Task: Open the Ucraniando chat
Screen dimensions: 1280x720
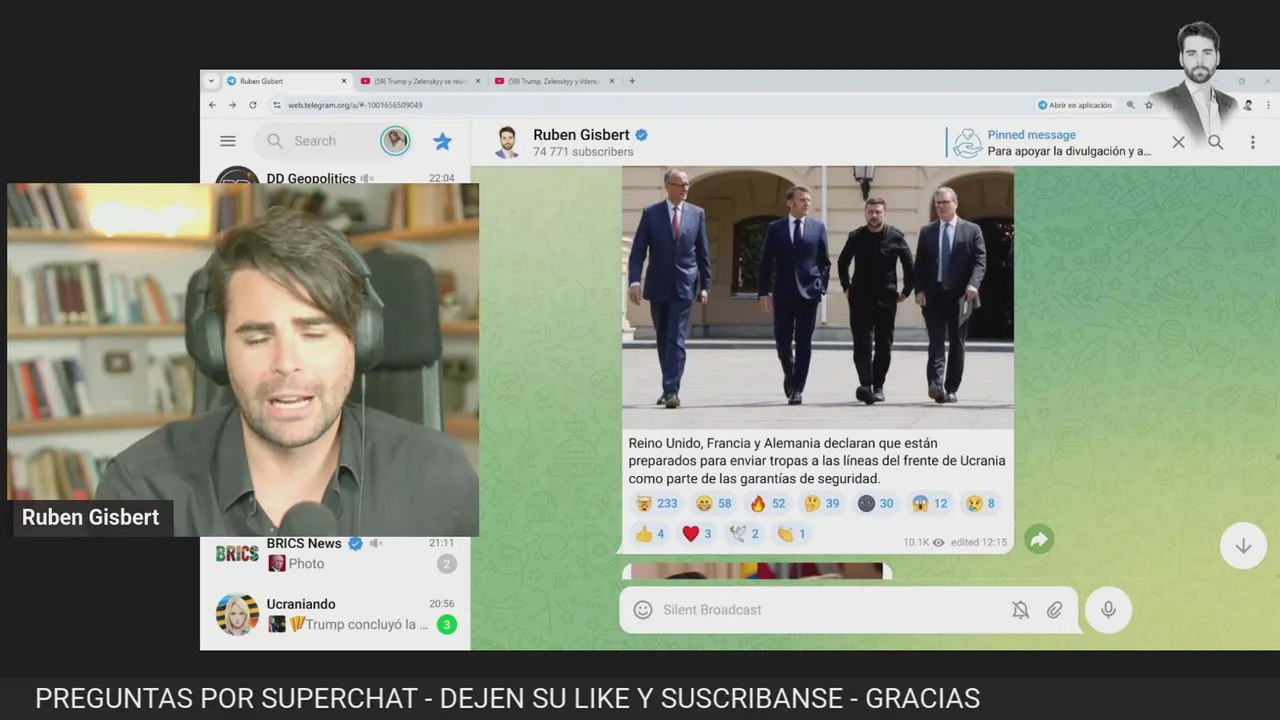Action: point(335,614)
